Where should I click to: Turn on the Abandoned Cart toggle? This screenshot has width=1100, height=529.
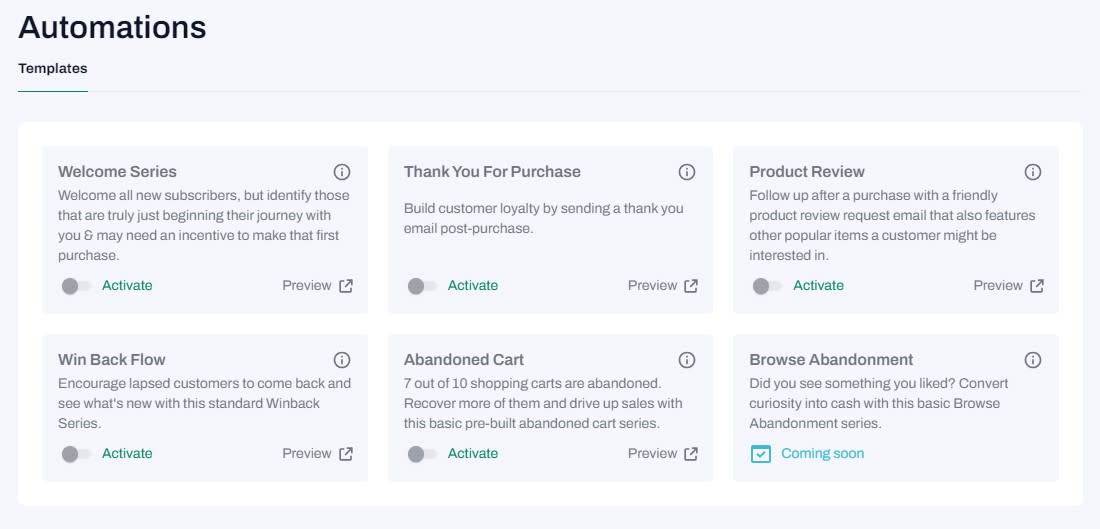click(422, 454)
